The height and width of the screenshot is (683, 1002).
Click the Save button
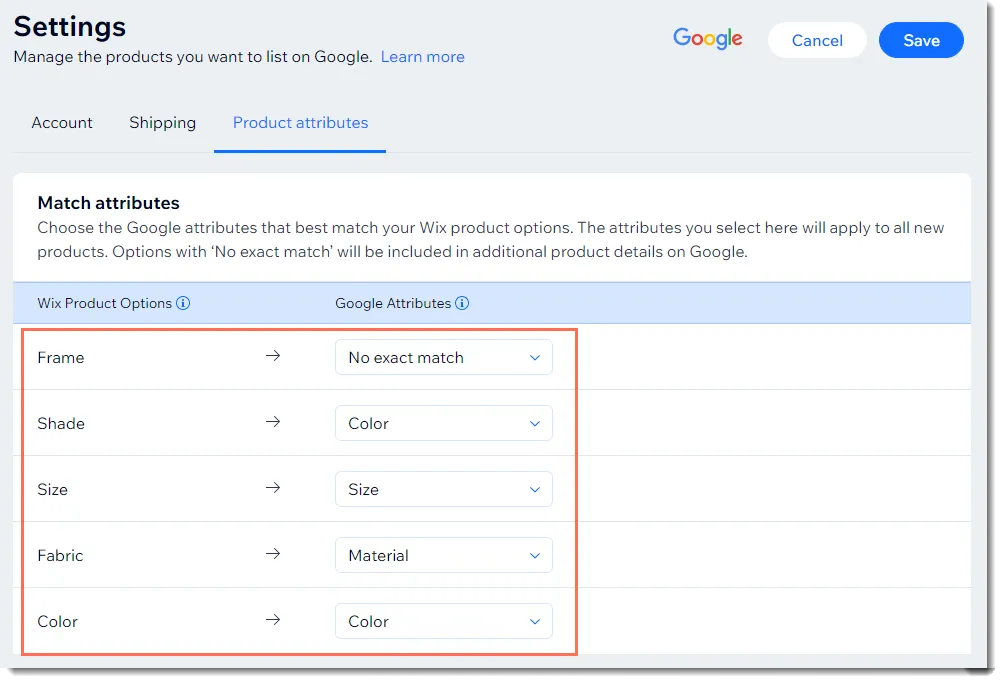pos(921,40)
